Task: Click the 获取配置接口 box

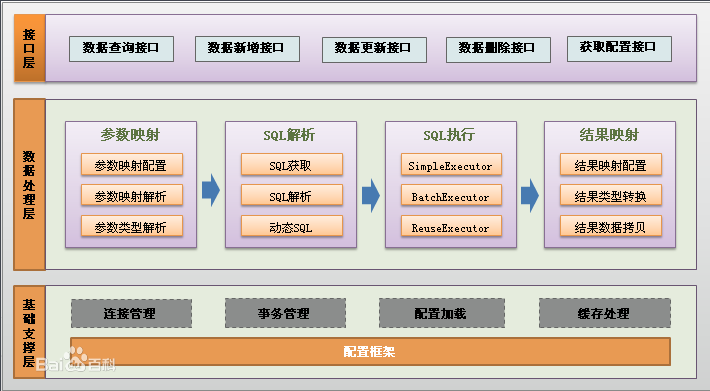Action: tap(619, 49)
